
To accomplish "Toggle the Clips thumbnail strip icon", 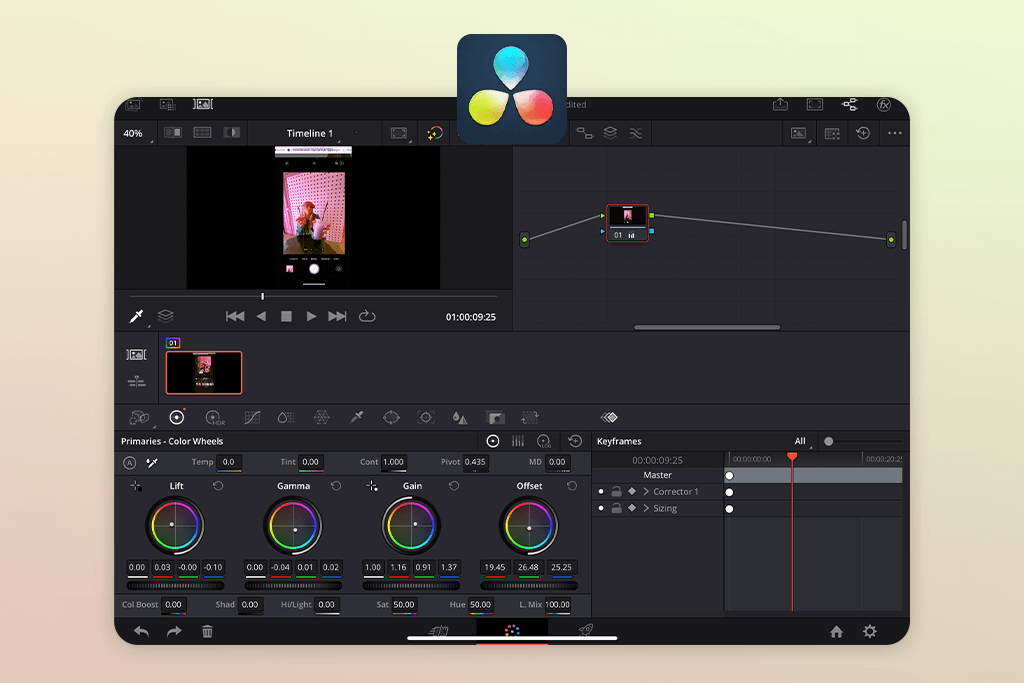I will point(202,104).
